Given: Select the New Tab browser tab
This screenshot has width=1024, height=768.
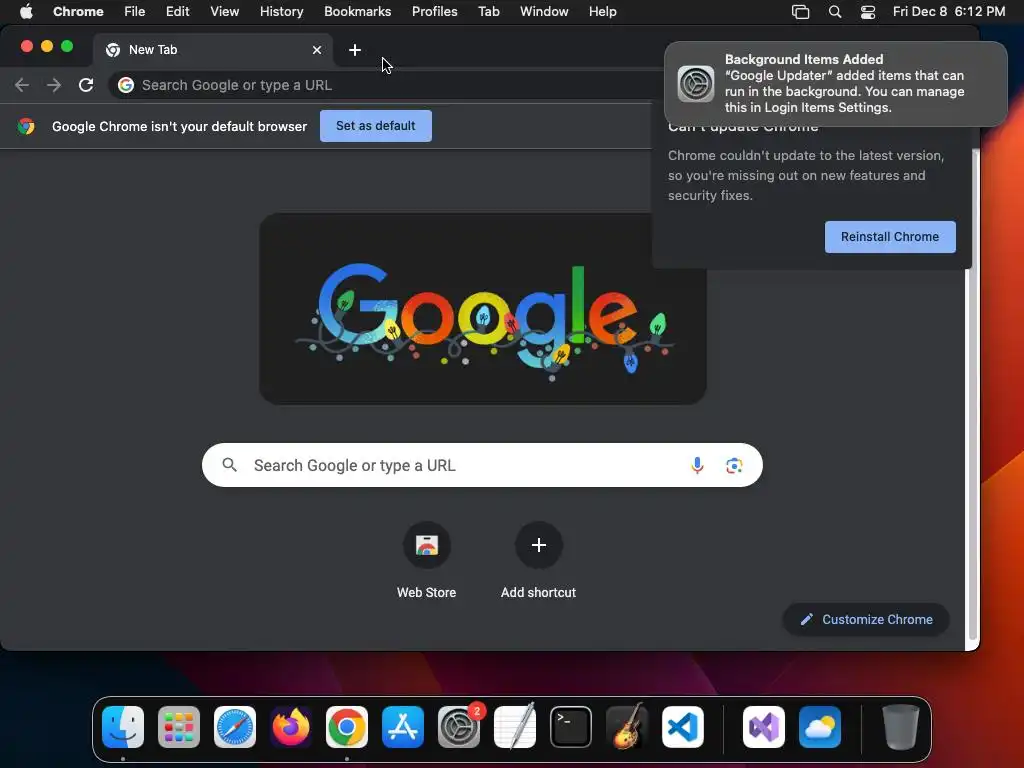Looking at the screenshot, I should pos(212,50).
